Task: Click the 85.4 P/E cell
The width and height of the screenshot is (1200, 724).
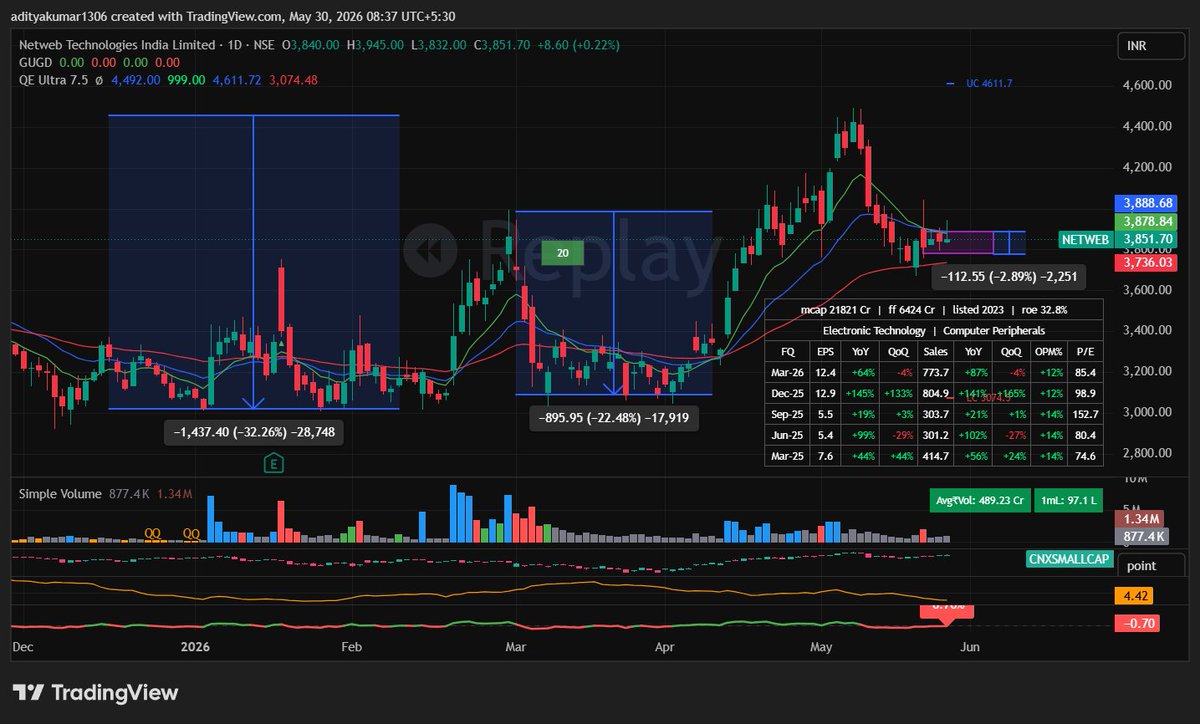Action: click(x=1085, y=372)
